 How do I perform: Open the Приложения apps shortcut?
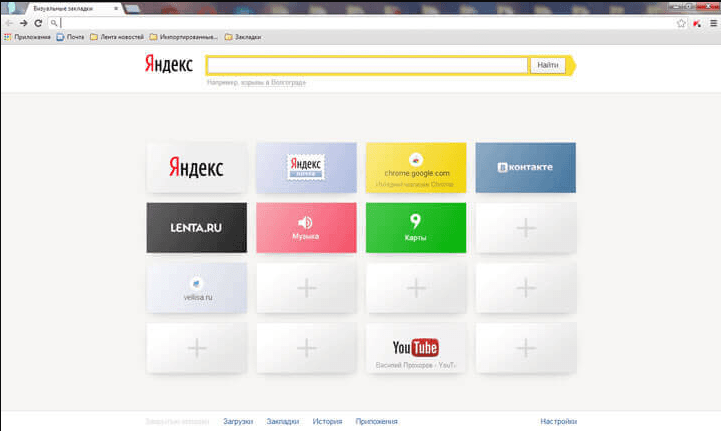[x=27, y=37]
